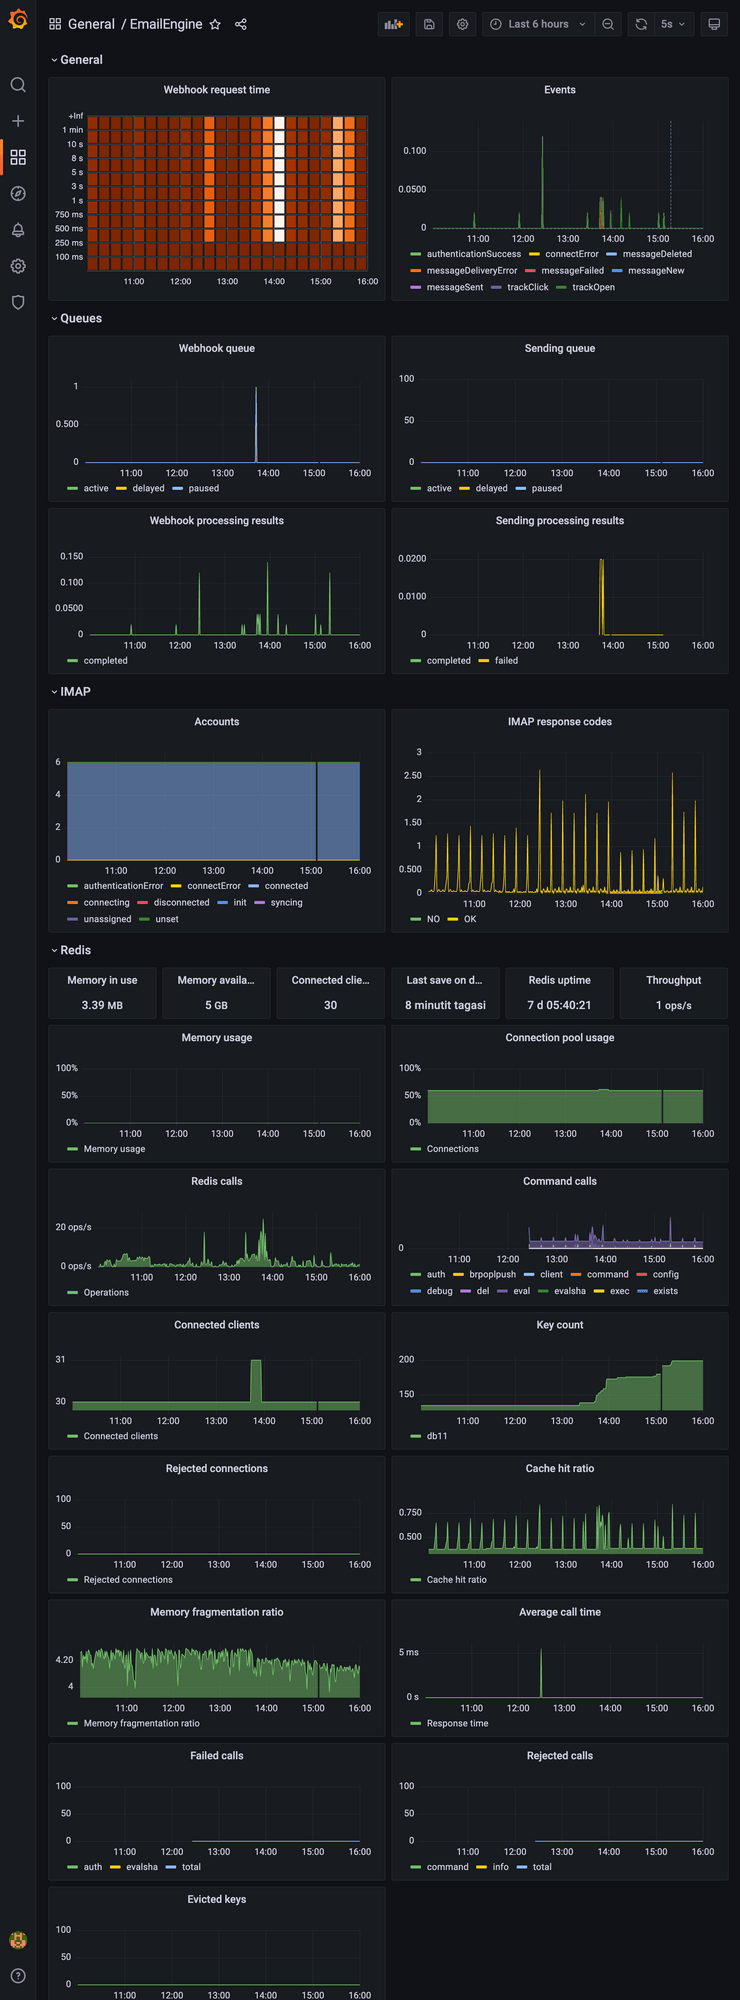Open the Throughput stat panel title

tap(673, 980)
